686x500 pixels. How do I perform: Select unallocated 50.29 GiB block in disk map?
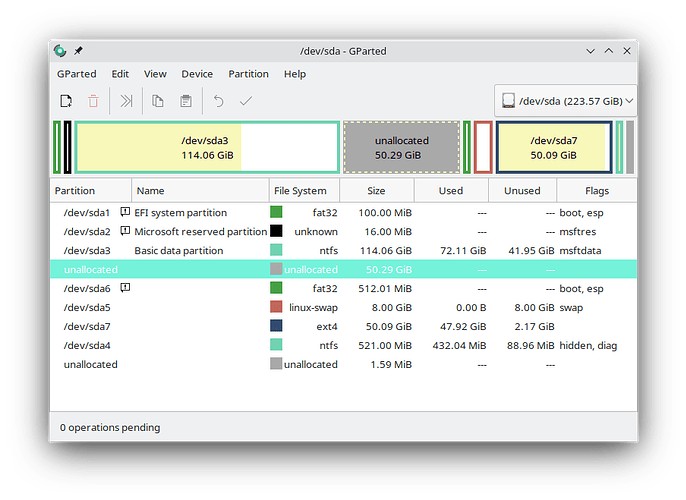[x=402, y=147]
